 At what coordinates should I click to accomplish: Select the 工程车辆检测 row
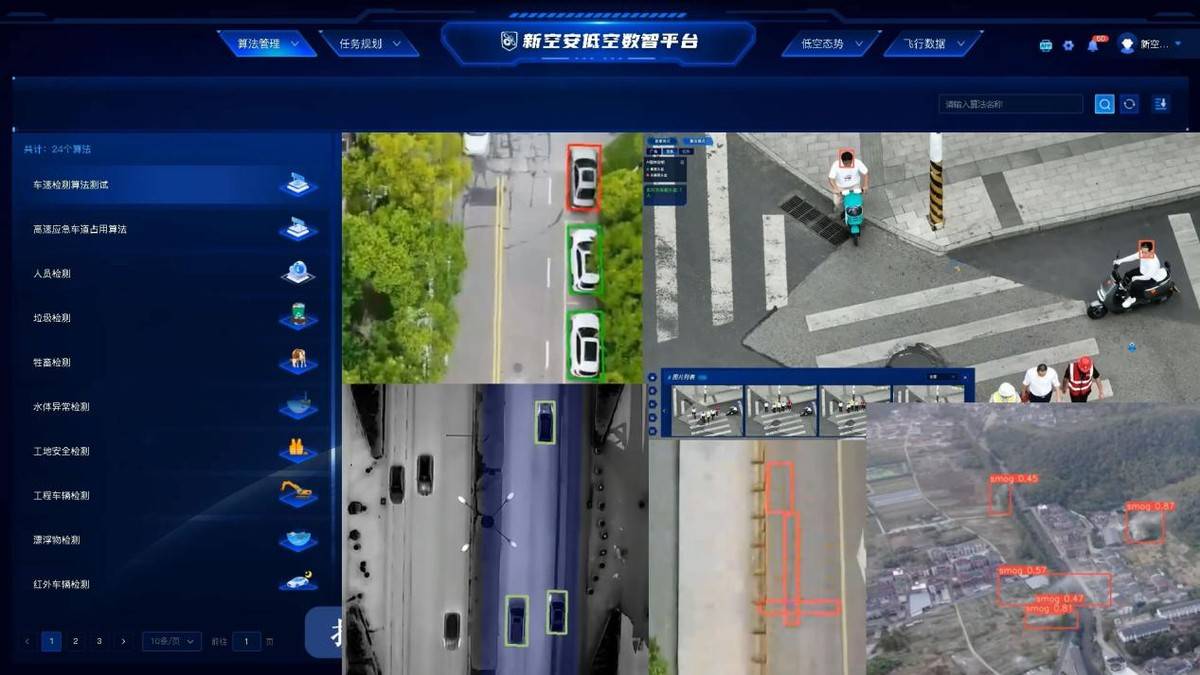[172, 495]
